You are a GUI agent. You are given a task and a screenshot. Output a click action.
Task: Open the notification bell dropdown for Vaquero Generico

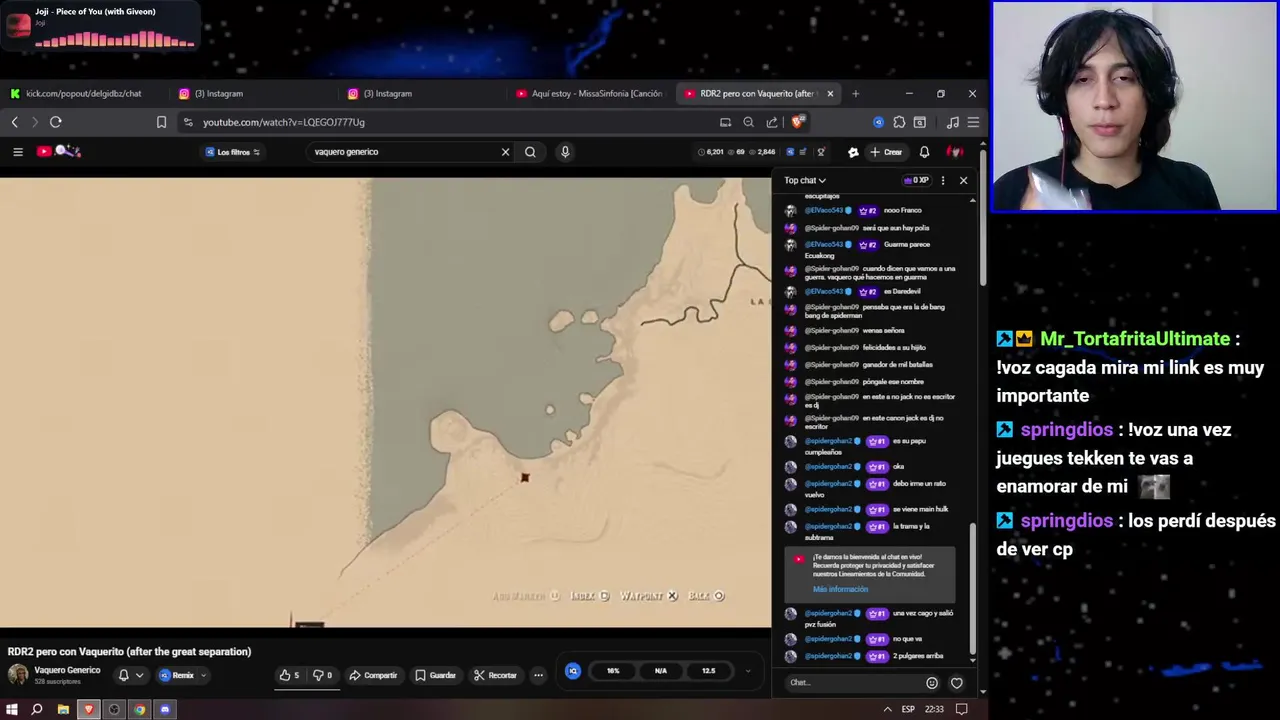point(131,675)
